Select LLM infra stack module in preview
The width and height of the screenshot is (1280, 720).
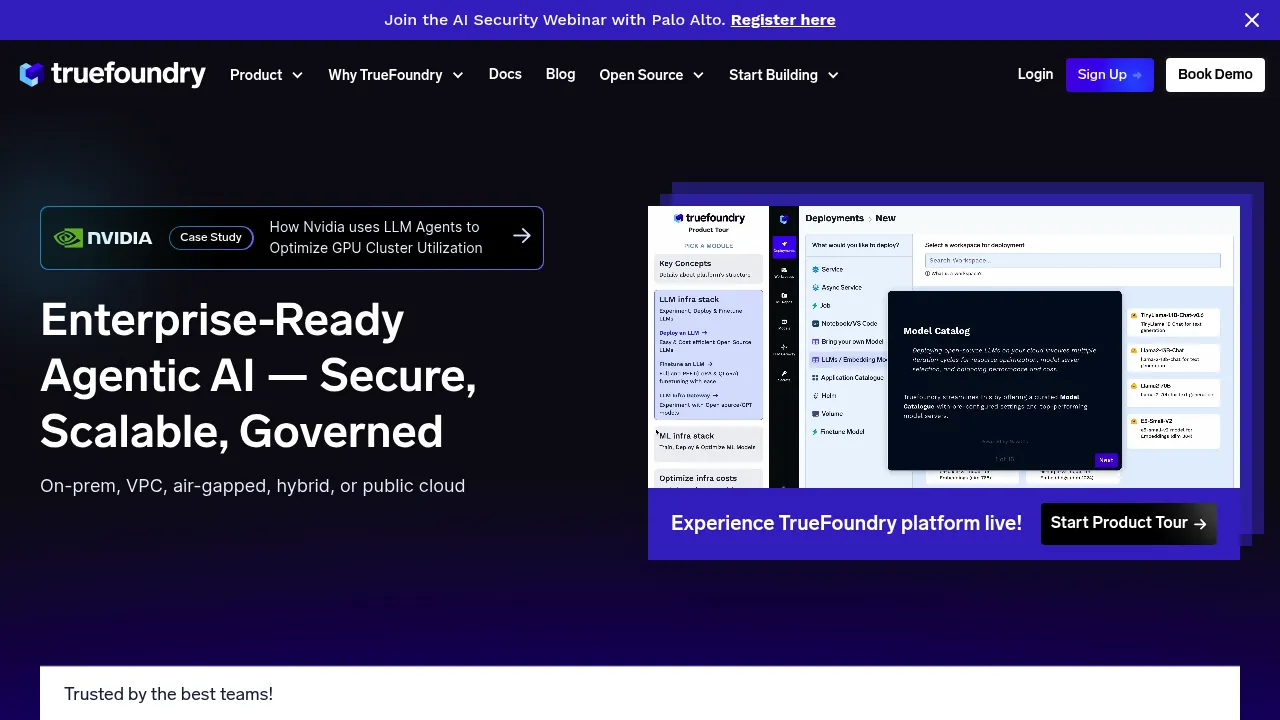709,355
